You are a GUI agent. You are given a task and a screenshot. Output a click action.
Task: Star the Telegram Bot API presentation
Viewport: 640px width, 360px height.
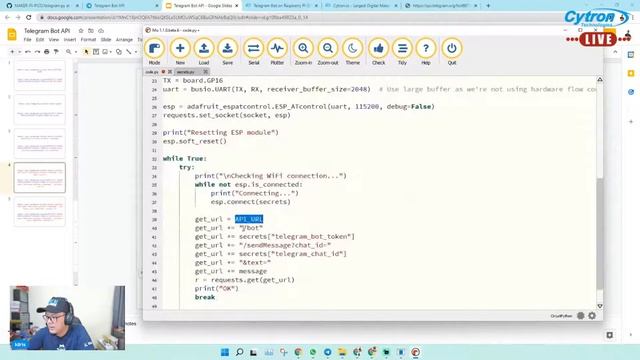click(x=81, y=31)
